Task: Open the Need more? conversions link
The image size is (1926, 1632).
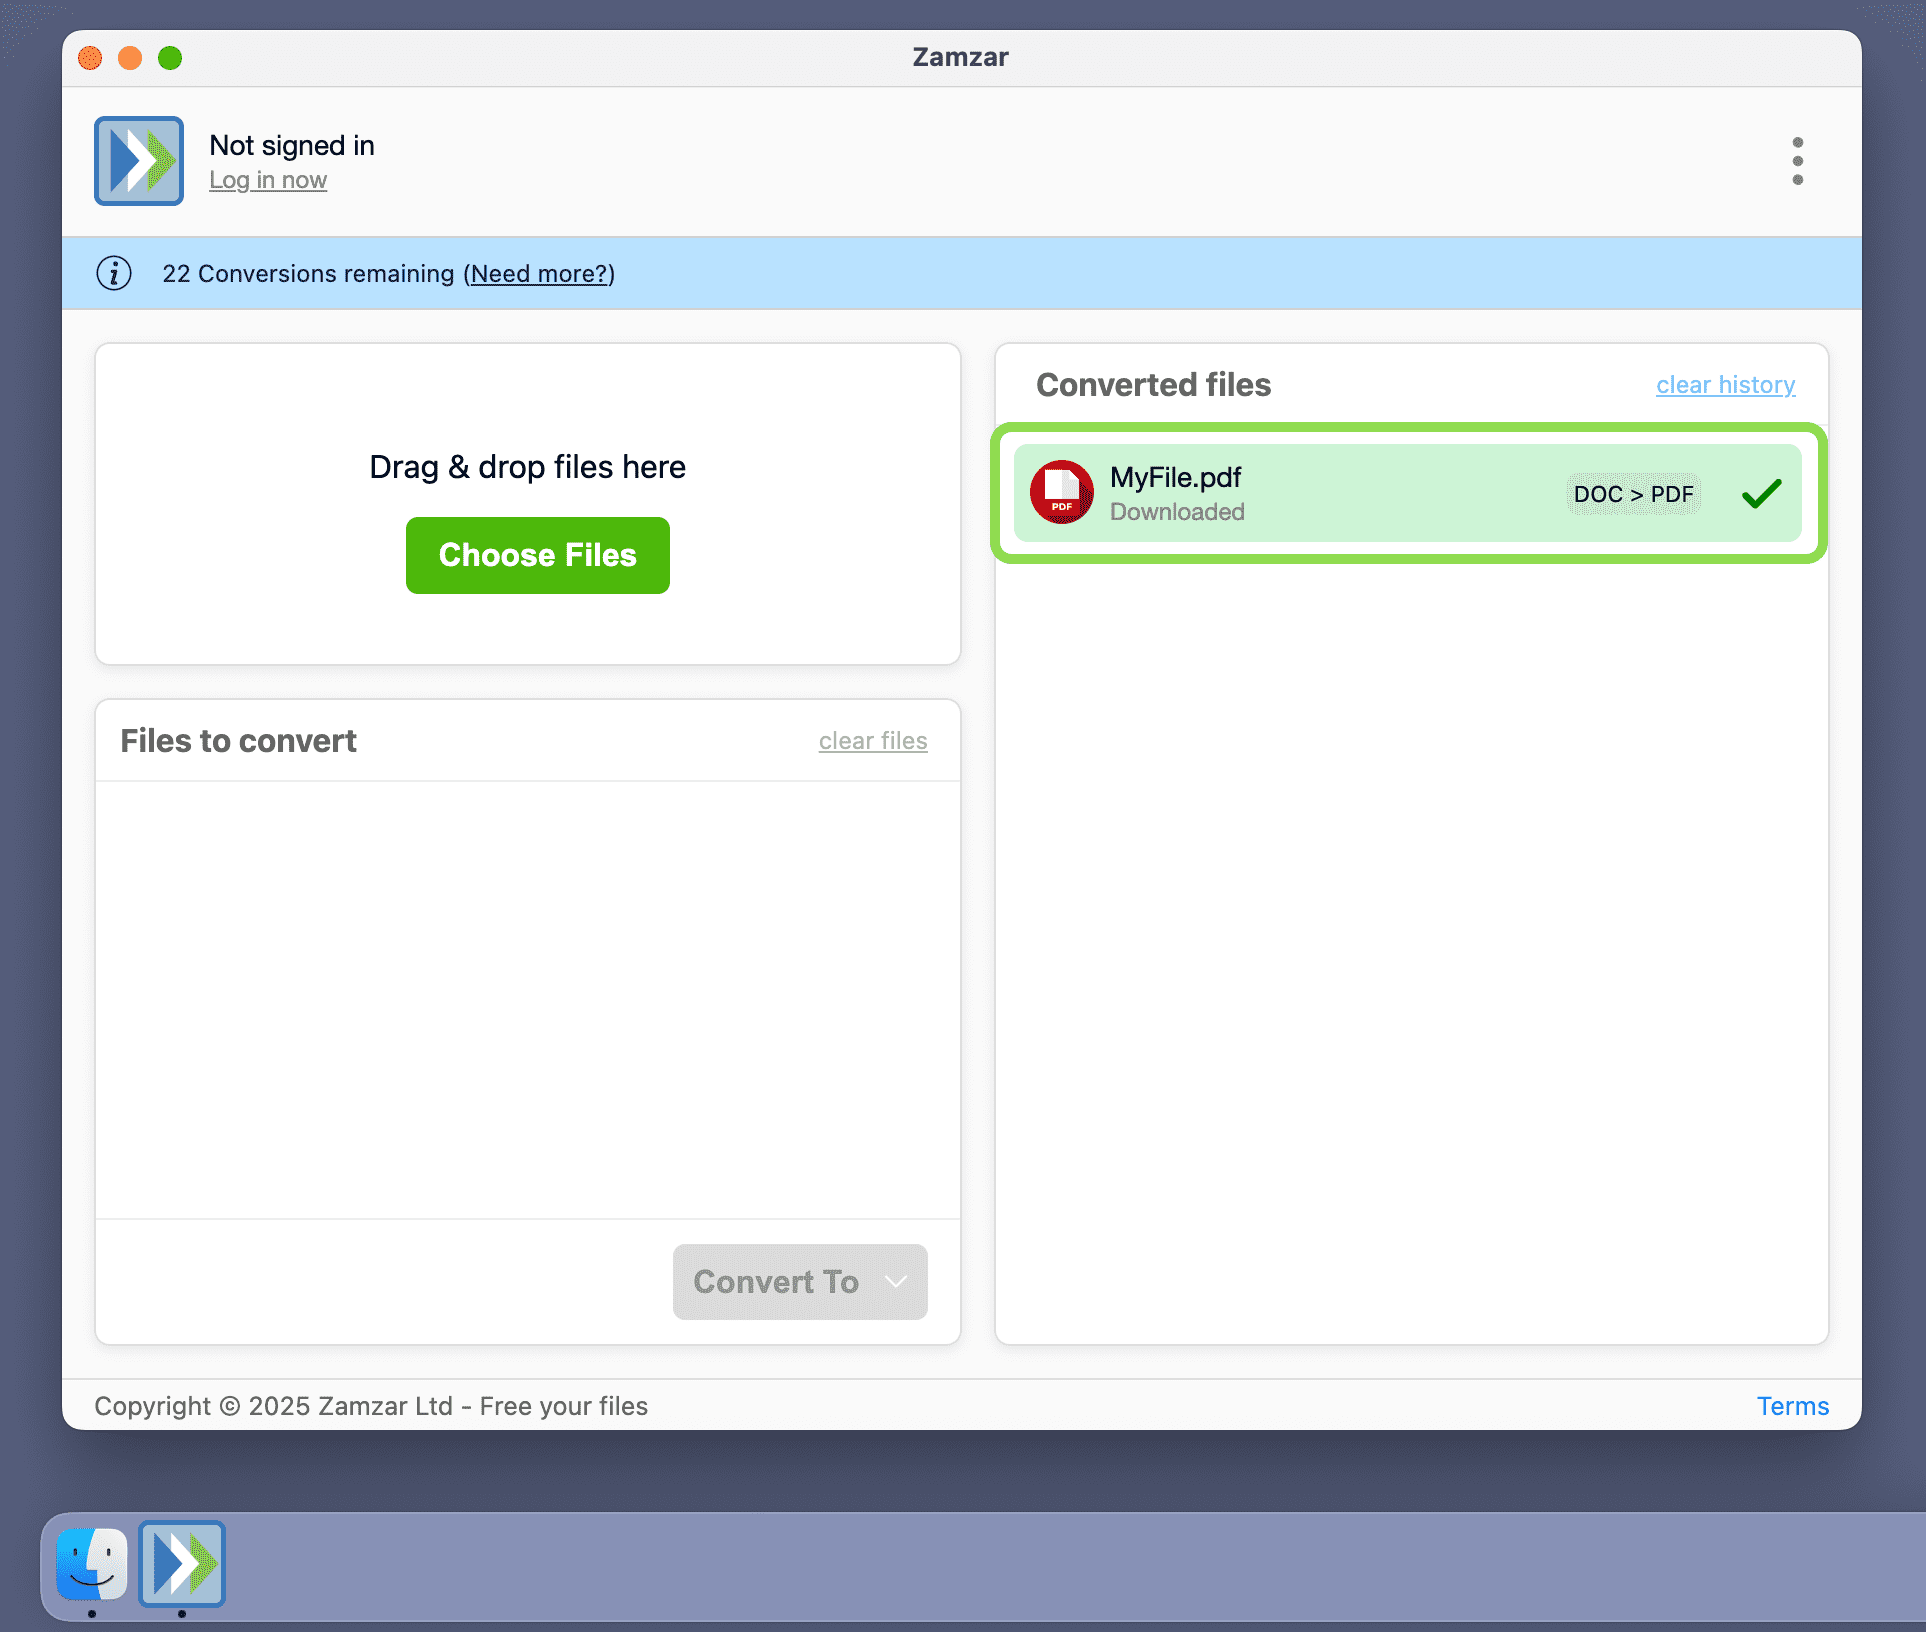Action: (x=539, y=273)
